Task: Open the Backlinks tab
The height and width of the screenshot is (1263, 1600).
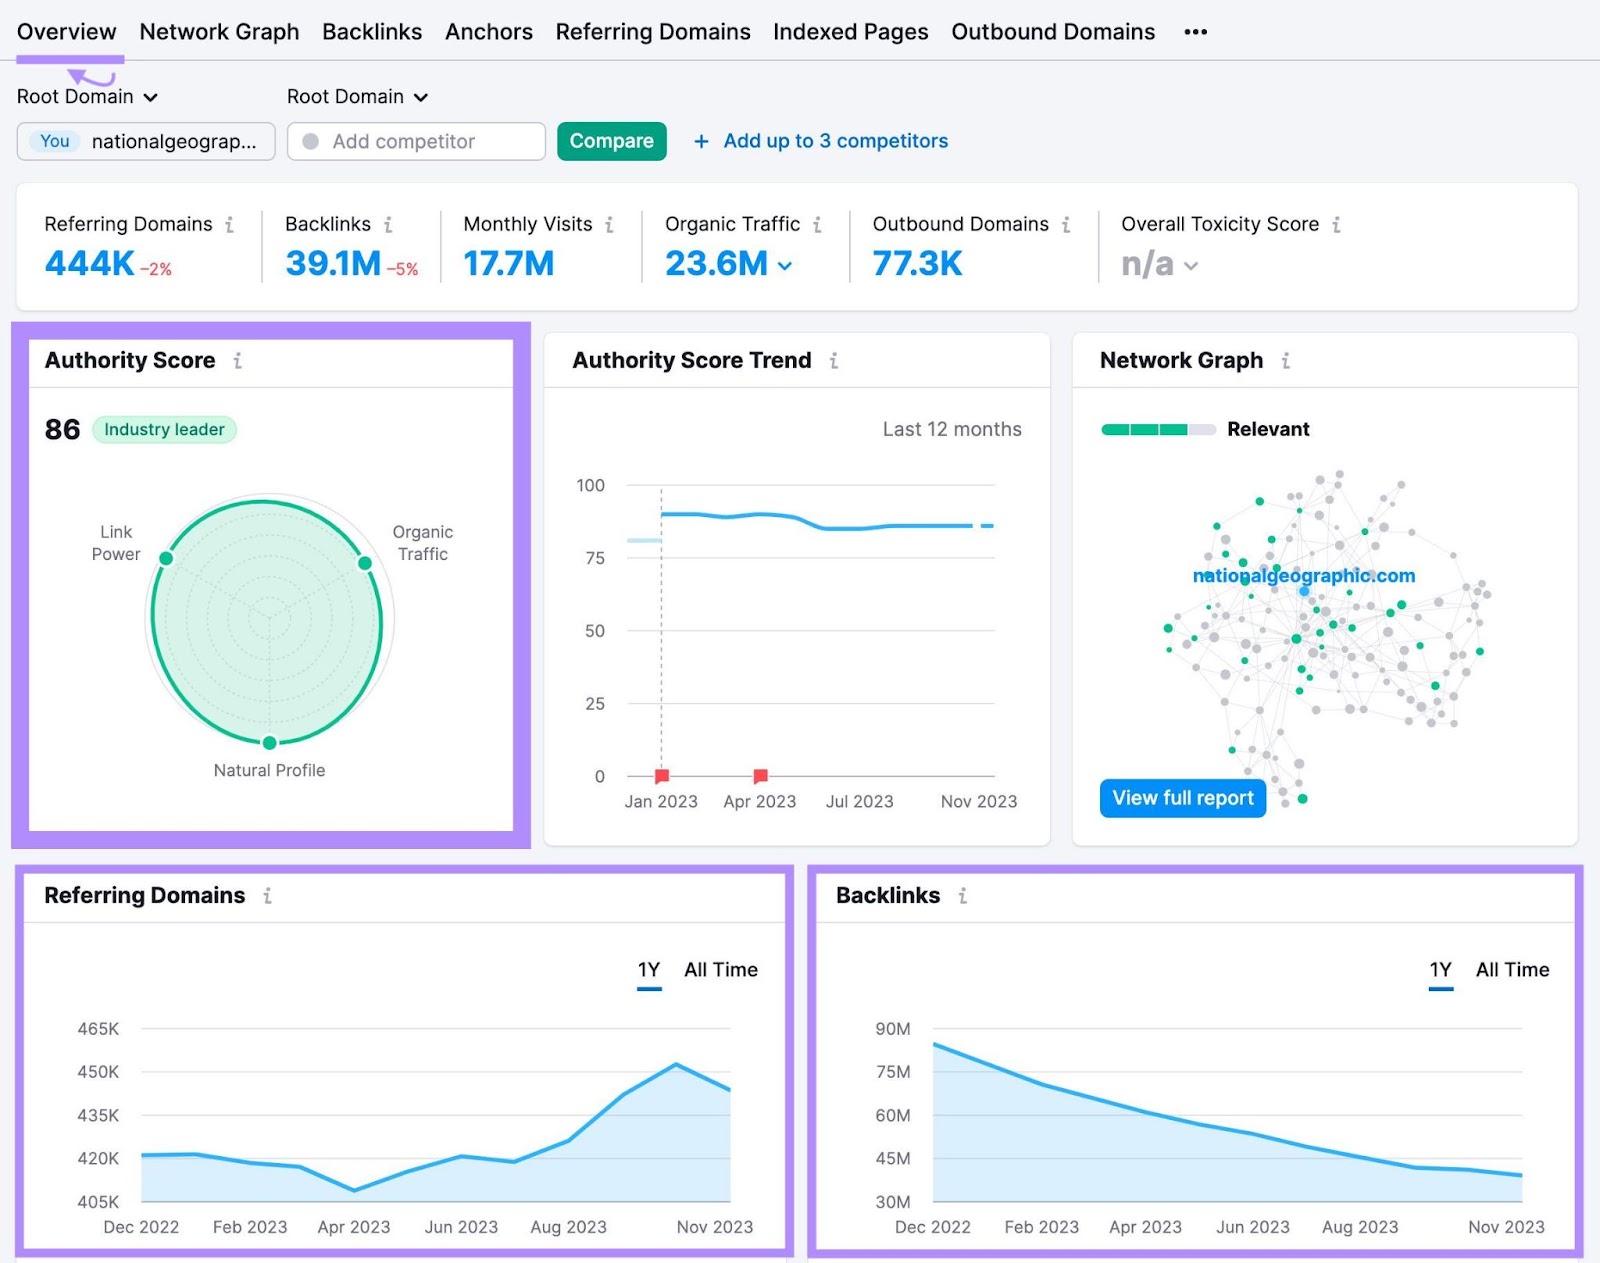Action: 372,32
